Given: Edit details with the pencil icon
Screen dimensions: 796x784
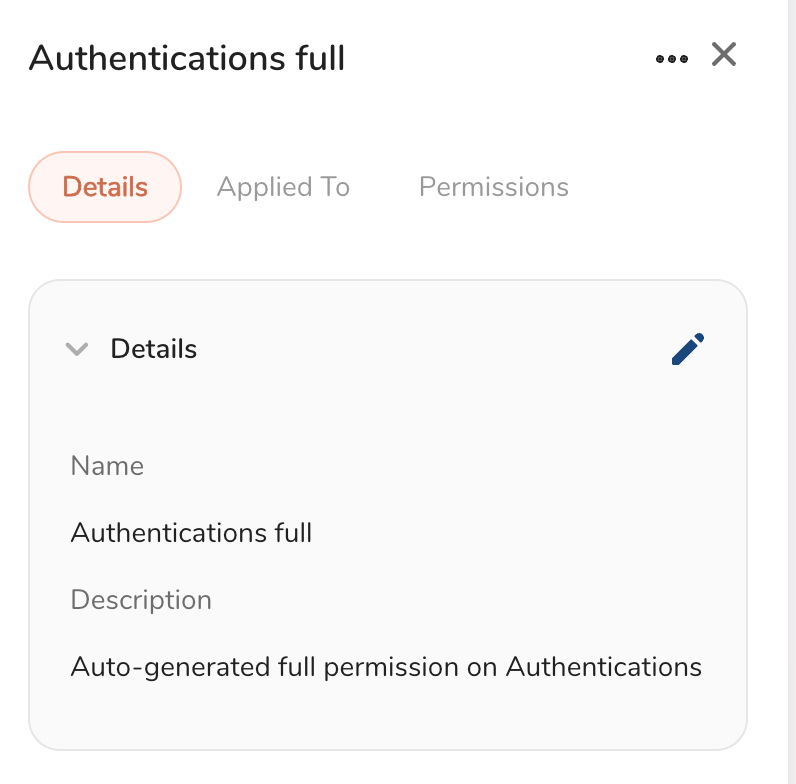Looking at the screenshot, I should click(688, 349).
